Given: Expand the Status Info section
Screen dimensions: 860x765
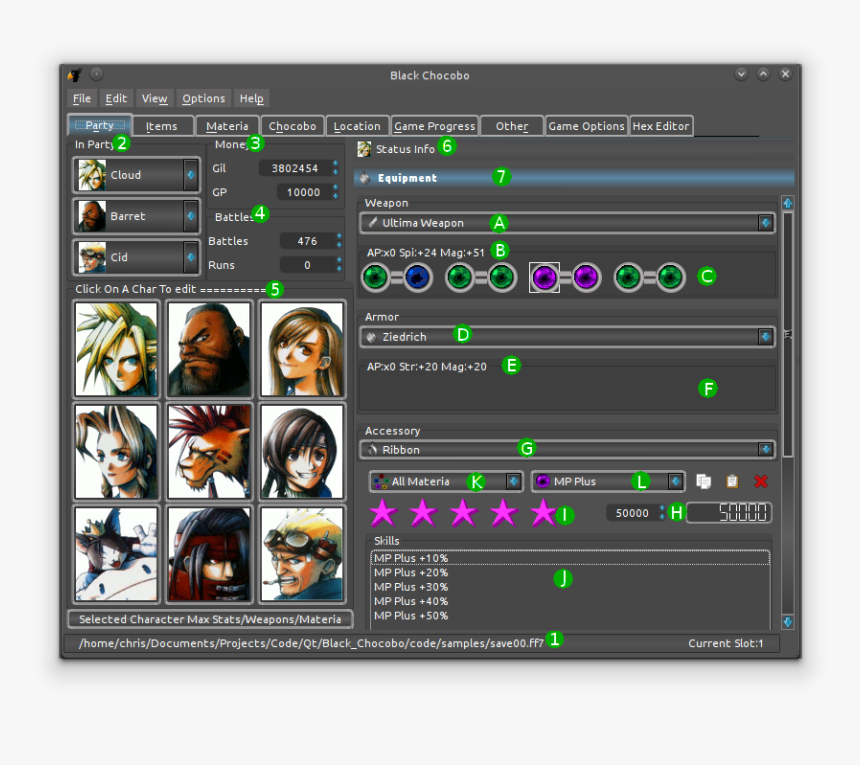Looking at the screenshot, I should pyautogui.click(x=574, y=149).
